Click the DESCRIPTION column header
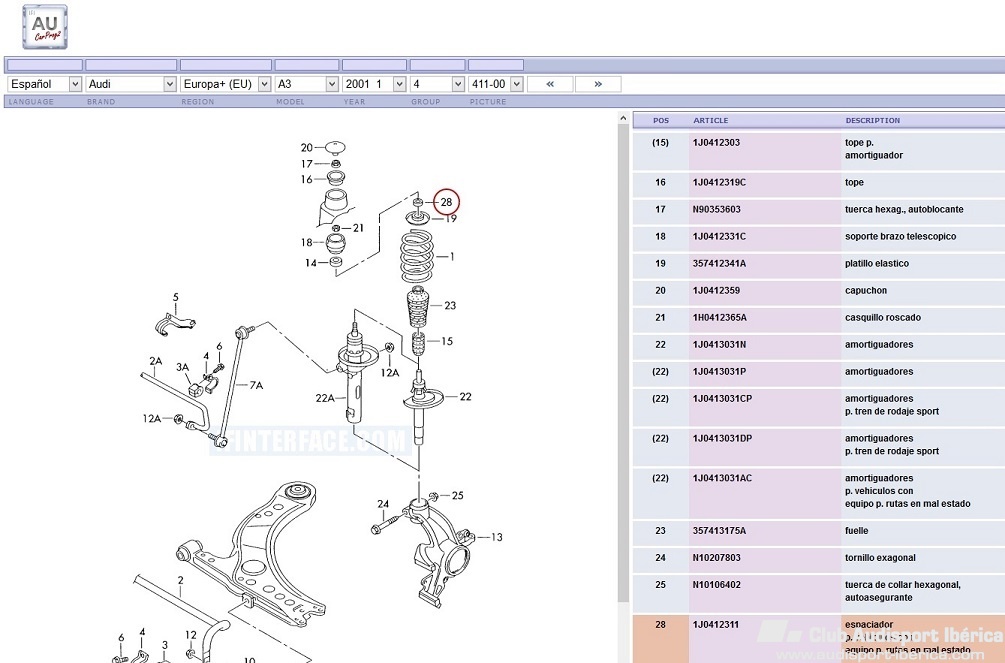The width and height of the screenshot is (1005, 663). (872, 121)
